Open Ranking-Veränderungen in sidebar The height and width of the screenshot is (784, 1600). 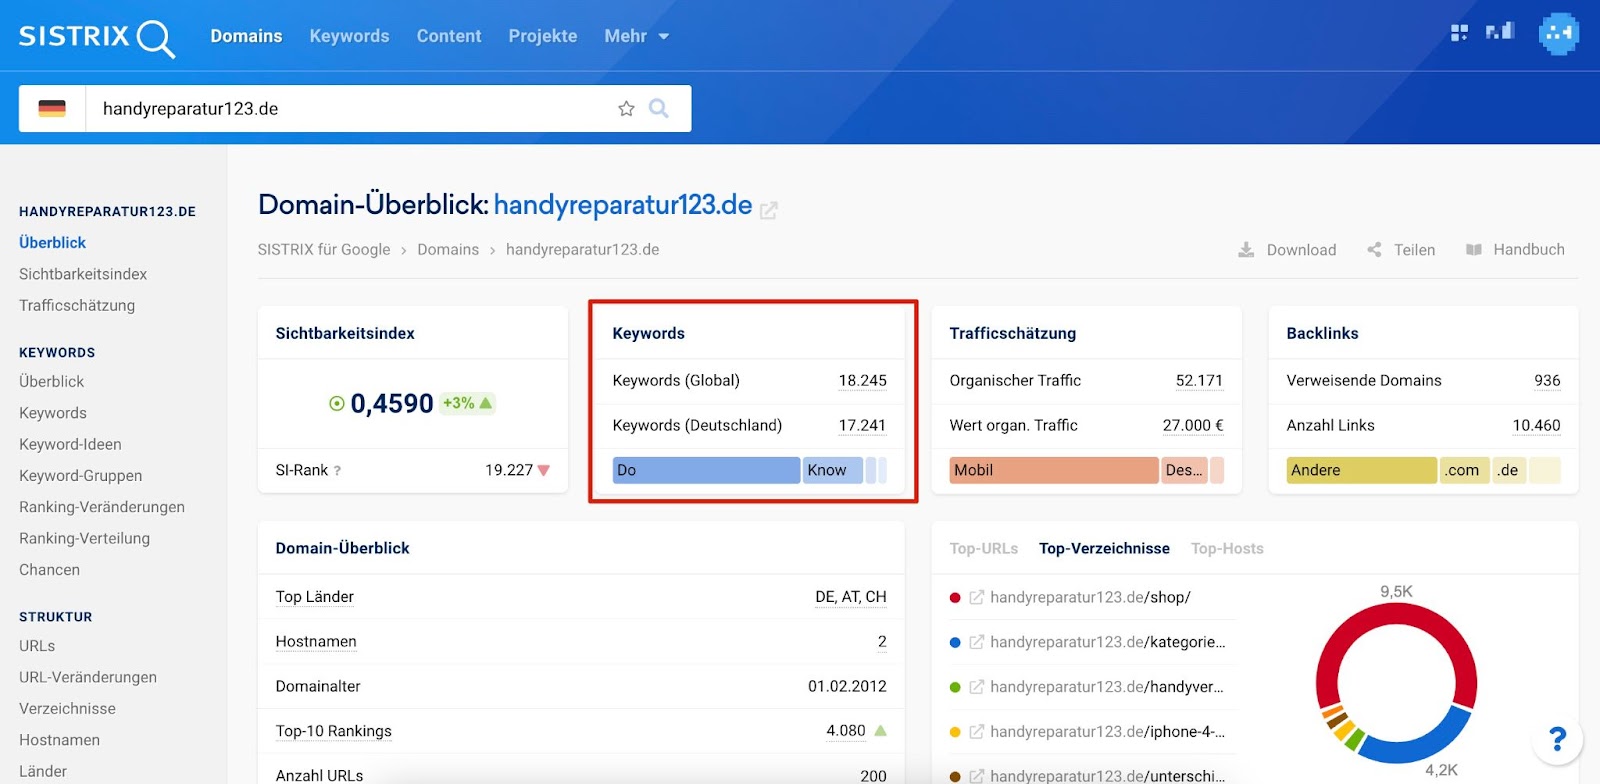coord(102,507)
